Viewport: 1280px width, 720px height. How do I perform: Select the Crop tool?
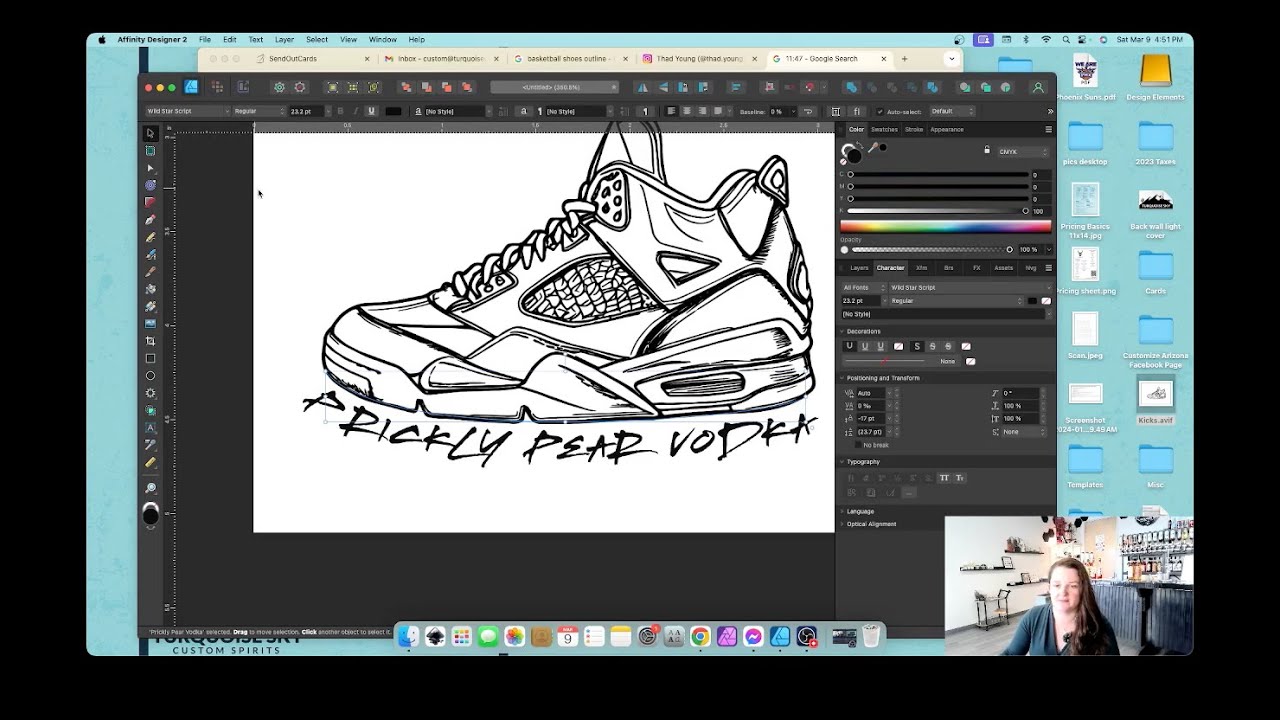click(151, 341)
